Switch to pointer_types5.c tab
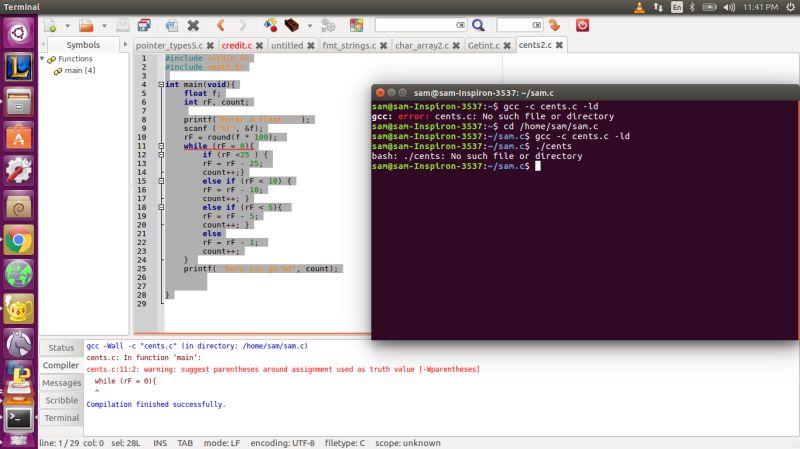 coord(169,45)
